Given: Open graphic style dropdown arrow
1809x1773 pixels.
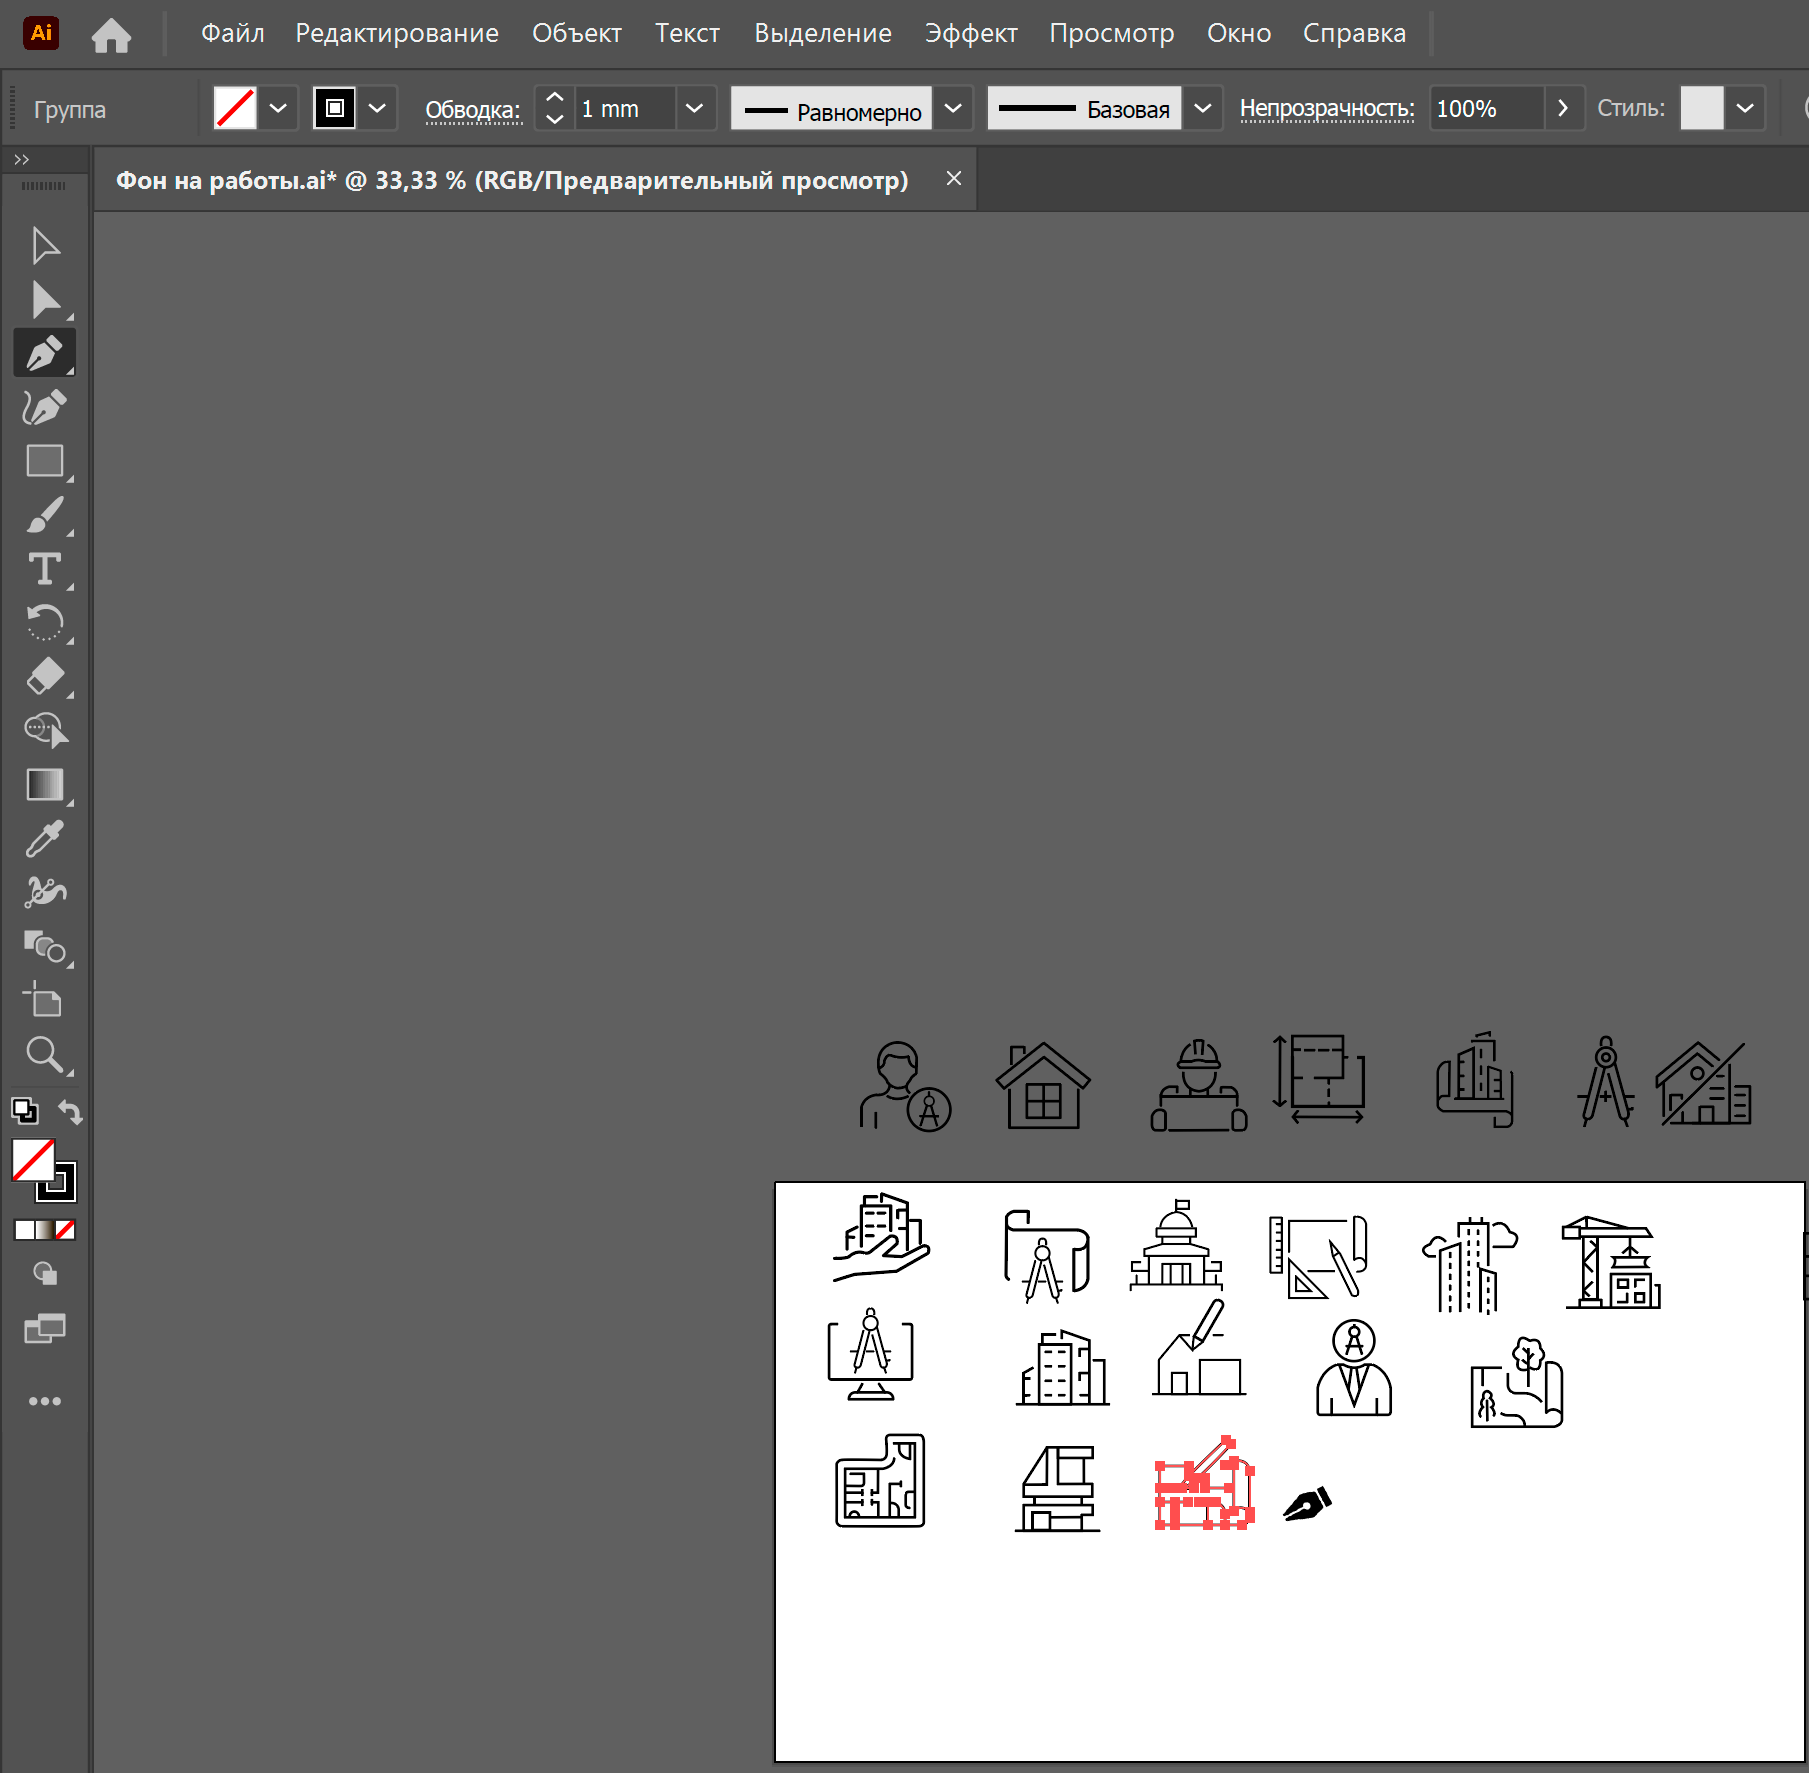Looking at the screenshot, I should pyautogui.click(x=1745, y=108).
